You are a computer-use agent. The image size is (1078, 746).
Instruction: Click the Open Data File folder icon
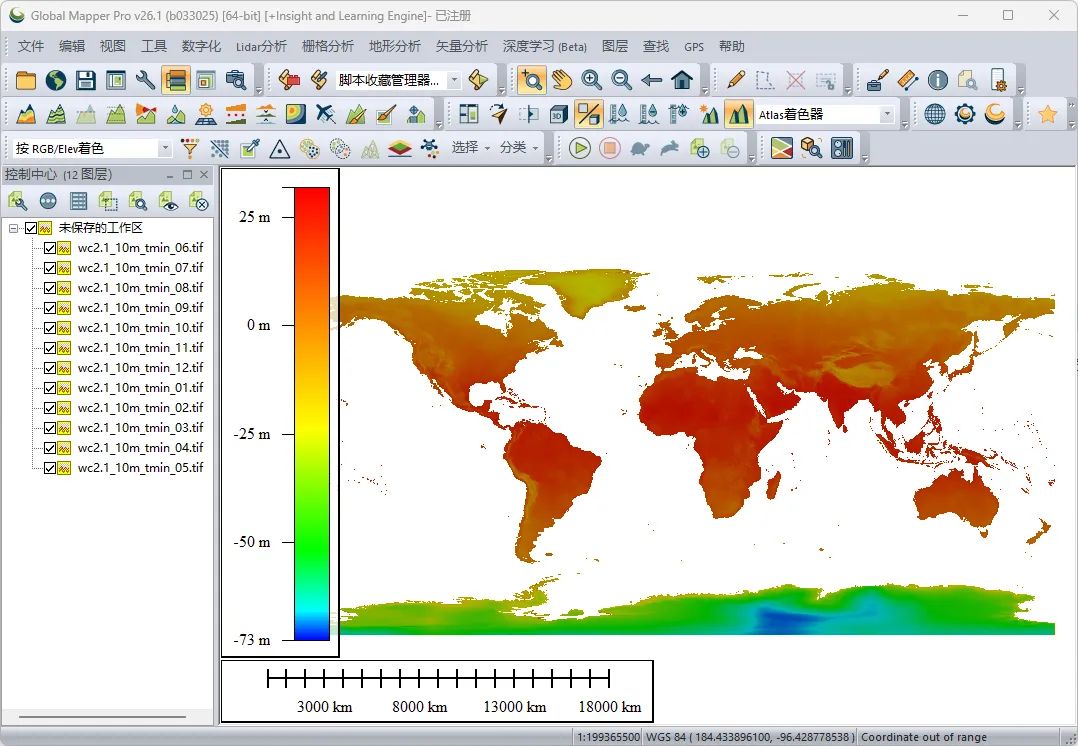25,80
